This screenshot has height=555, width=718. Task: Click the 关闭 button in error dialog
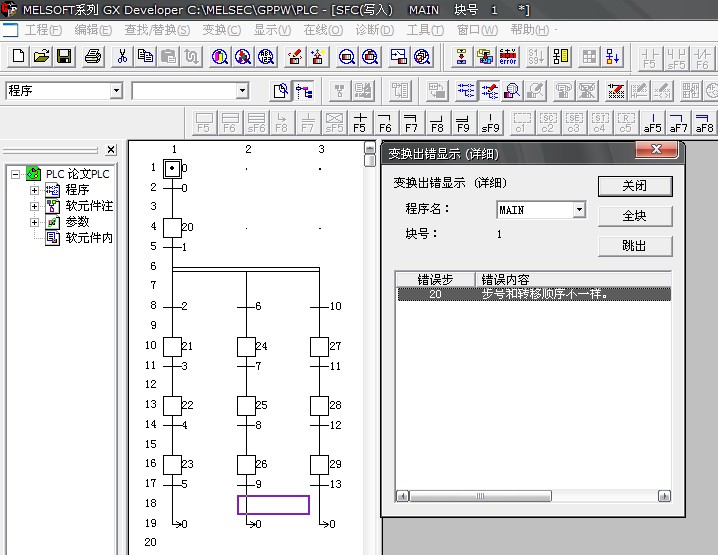634,186
